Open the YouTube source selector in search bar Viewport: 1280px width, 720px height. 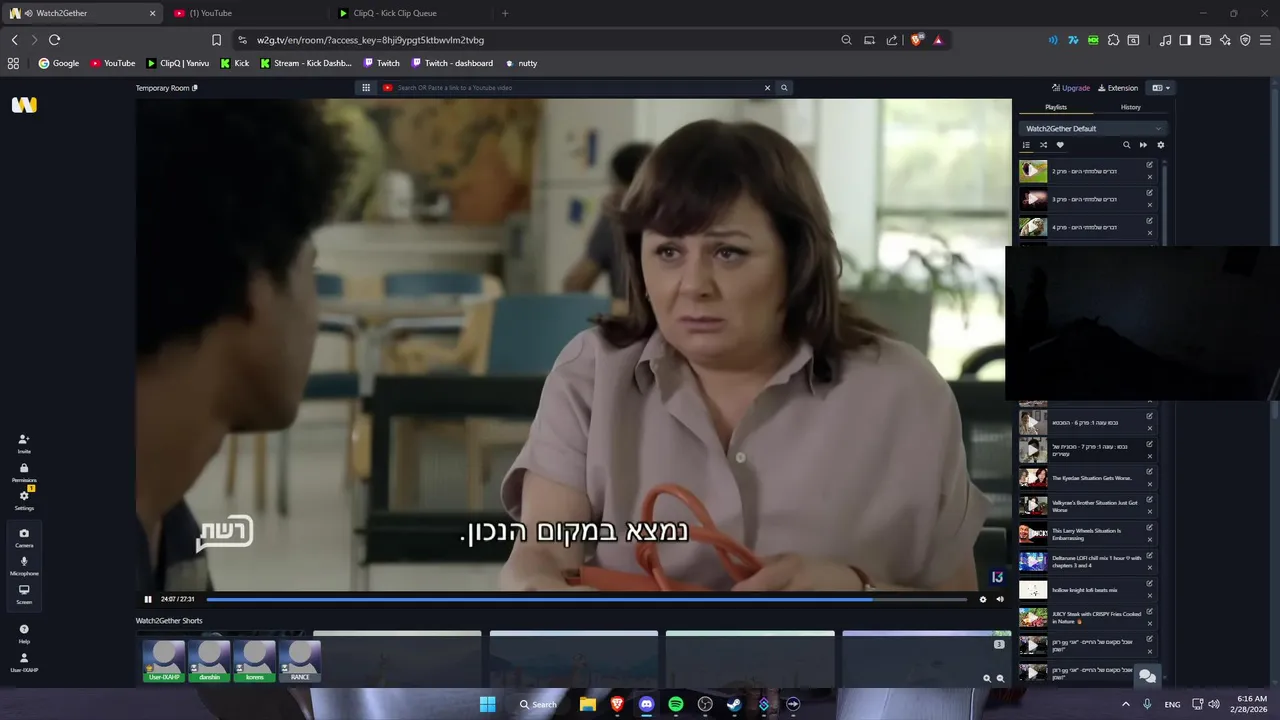tap(387, 88)
